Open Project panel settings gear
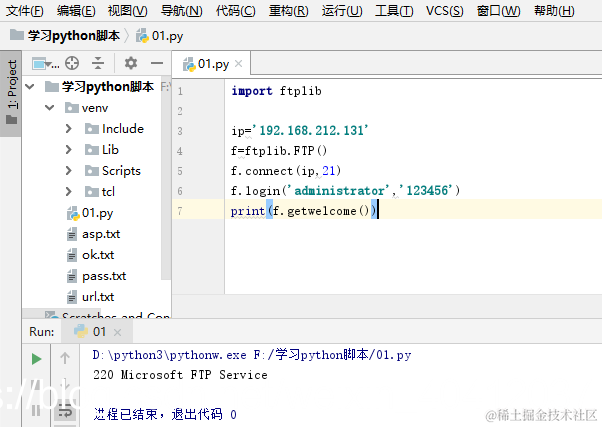602x427 pixels. [x=131, y=63]
